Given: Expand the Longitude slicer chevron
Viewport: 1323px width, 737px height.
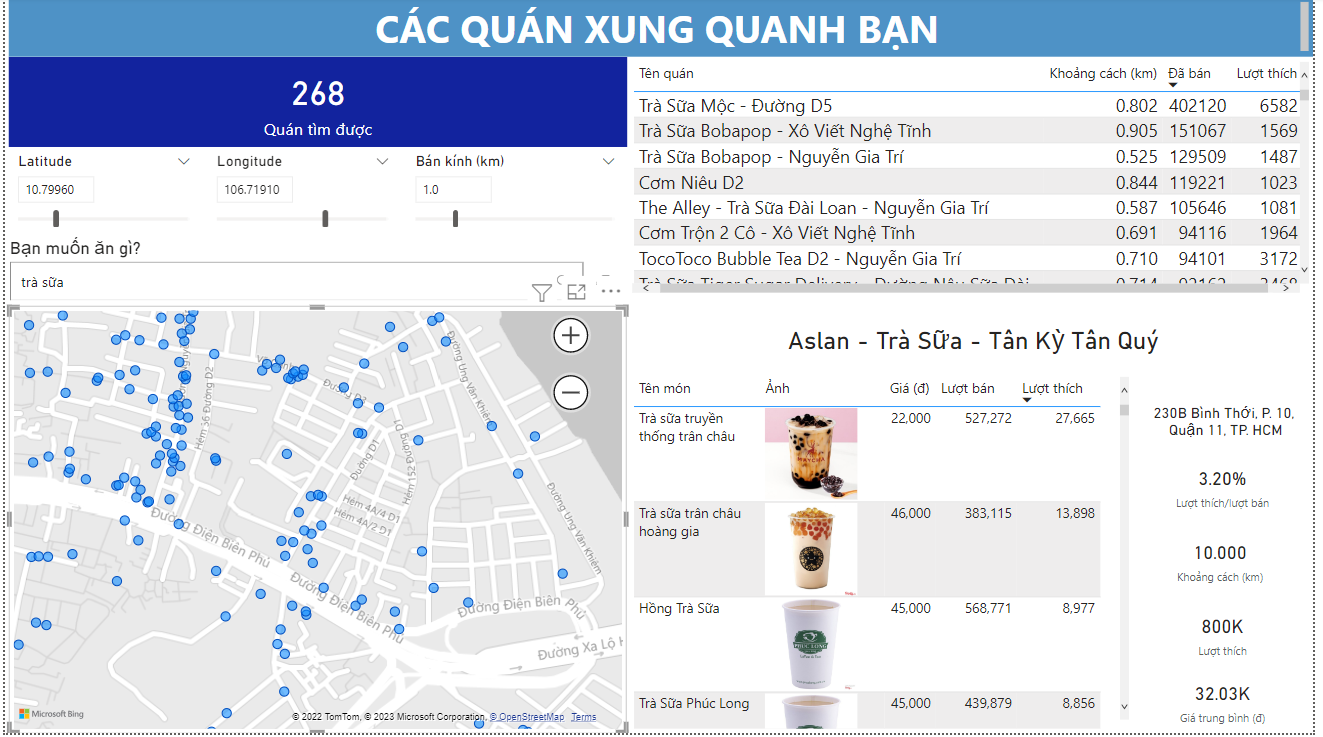Looking at the screenshot, I should (382, 161).
